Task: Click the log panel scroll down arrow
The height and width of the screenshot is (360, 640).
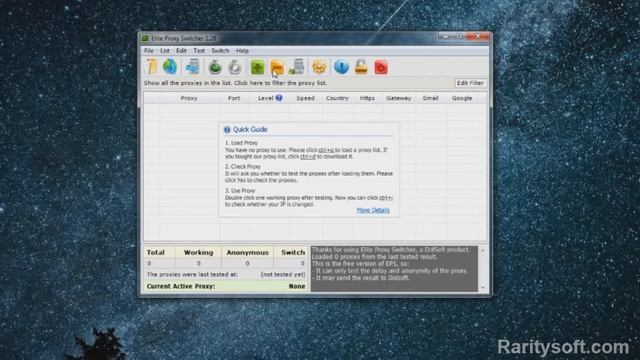Action: (483, 288)
